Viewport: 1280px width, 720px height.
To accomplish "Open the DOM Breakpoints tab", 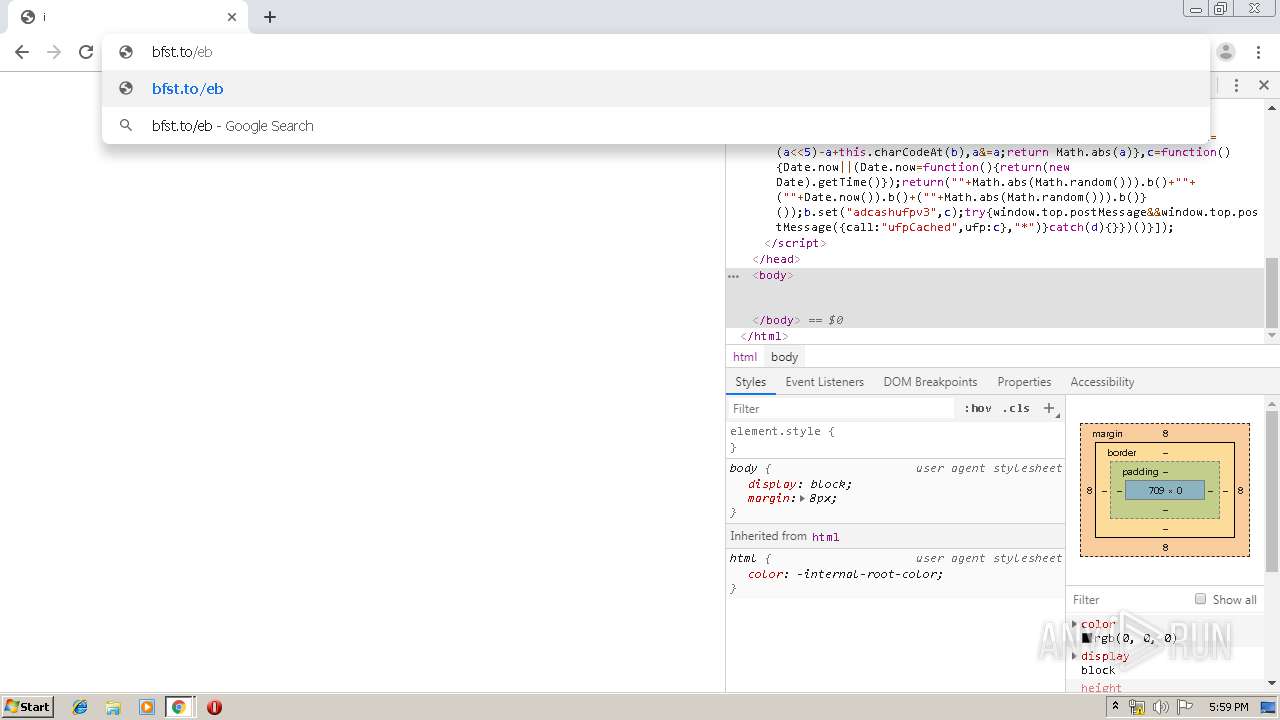I will click(930, 382).
